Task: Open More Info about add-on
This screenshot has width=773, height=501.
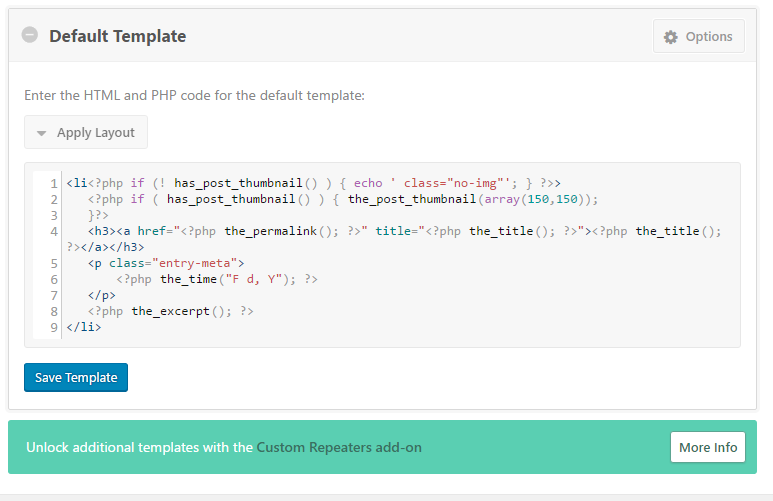Action: [x=707, y=447]
